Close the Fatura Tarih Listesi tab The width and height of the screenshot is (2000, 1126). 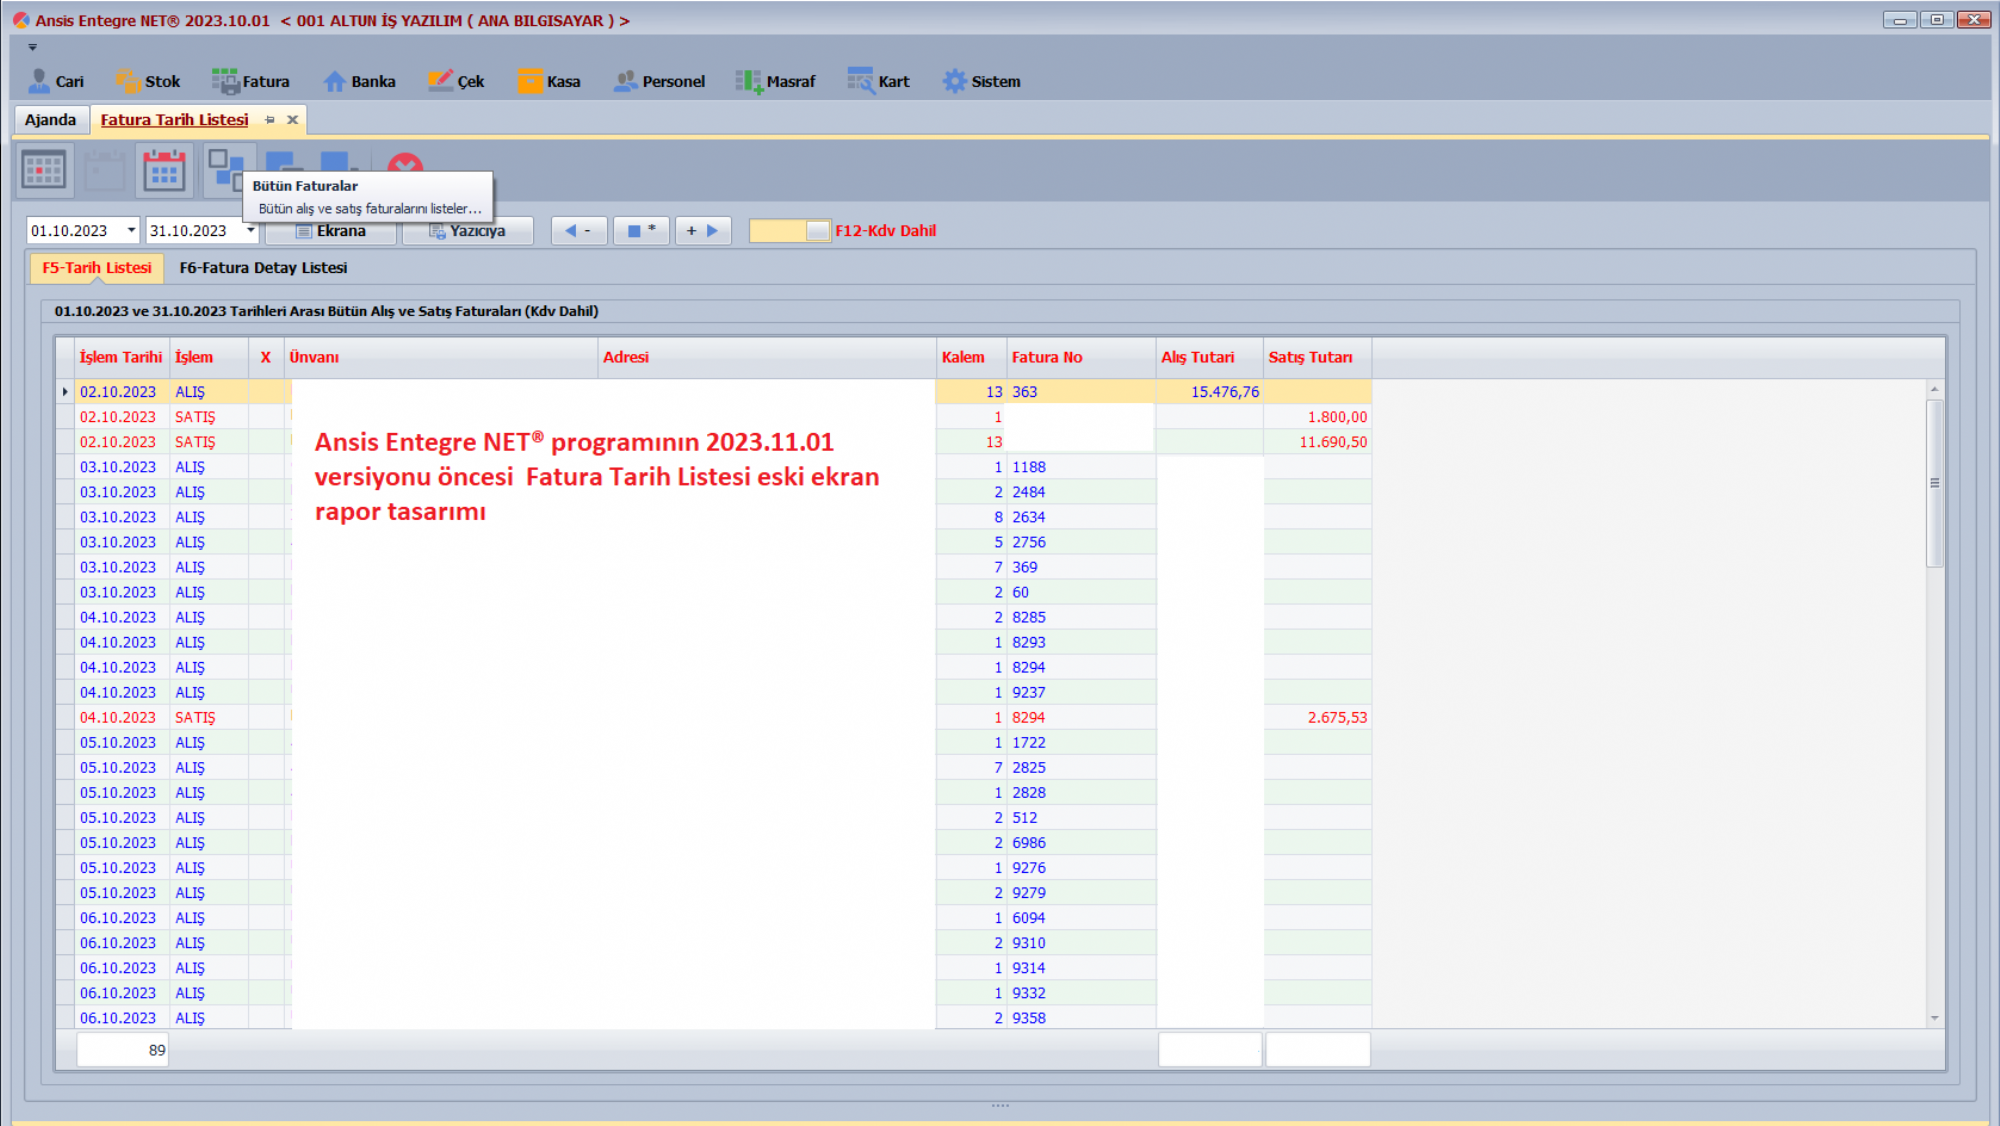(292, 119)
